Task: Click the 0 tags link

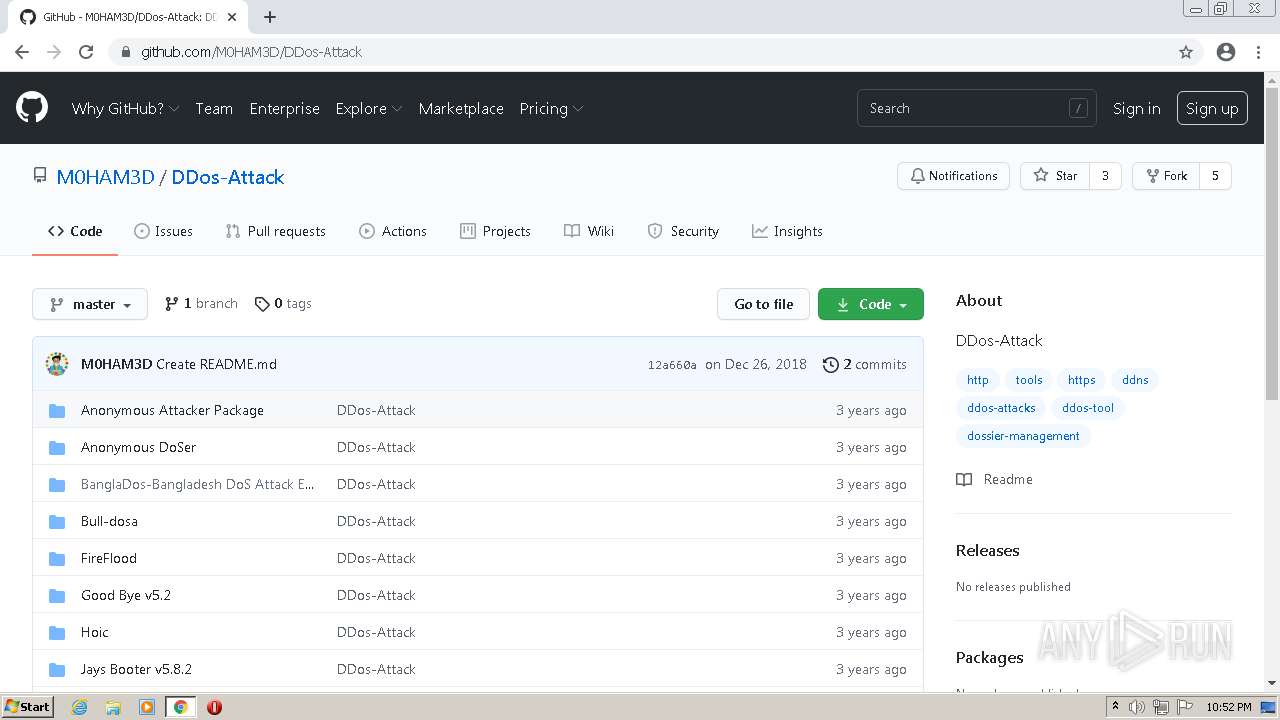Action: [x=283, y=303]
